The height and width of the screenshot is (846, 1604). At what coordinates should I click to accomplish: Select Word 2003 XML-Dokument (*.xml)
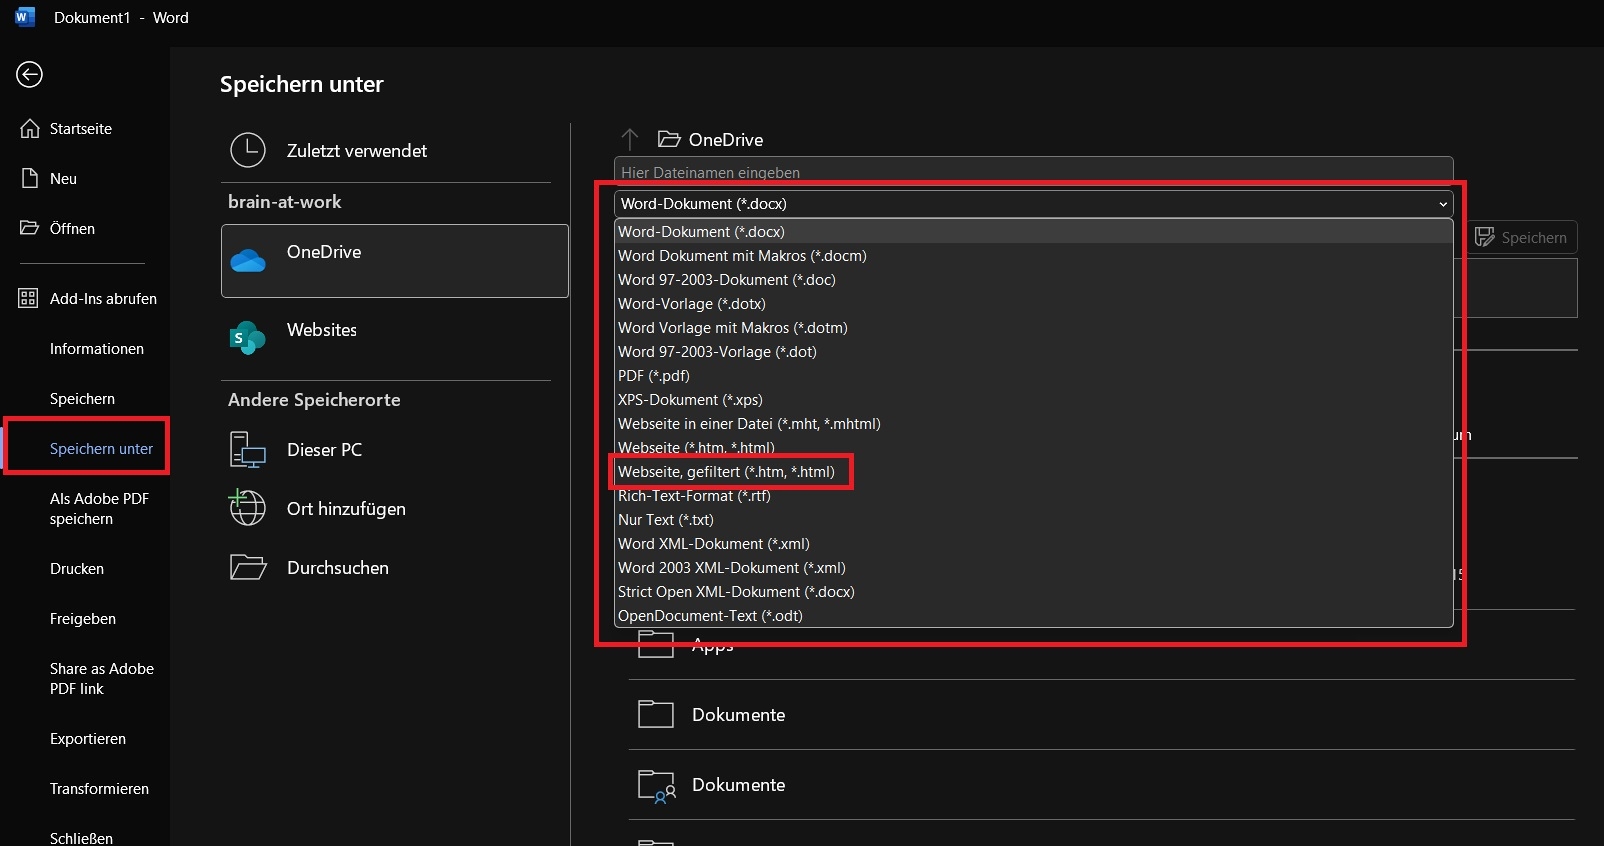pos(1033,567)
